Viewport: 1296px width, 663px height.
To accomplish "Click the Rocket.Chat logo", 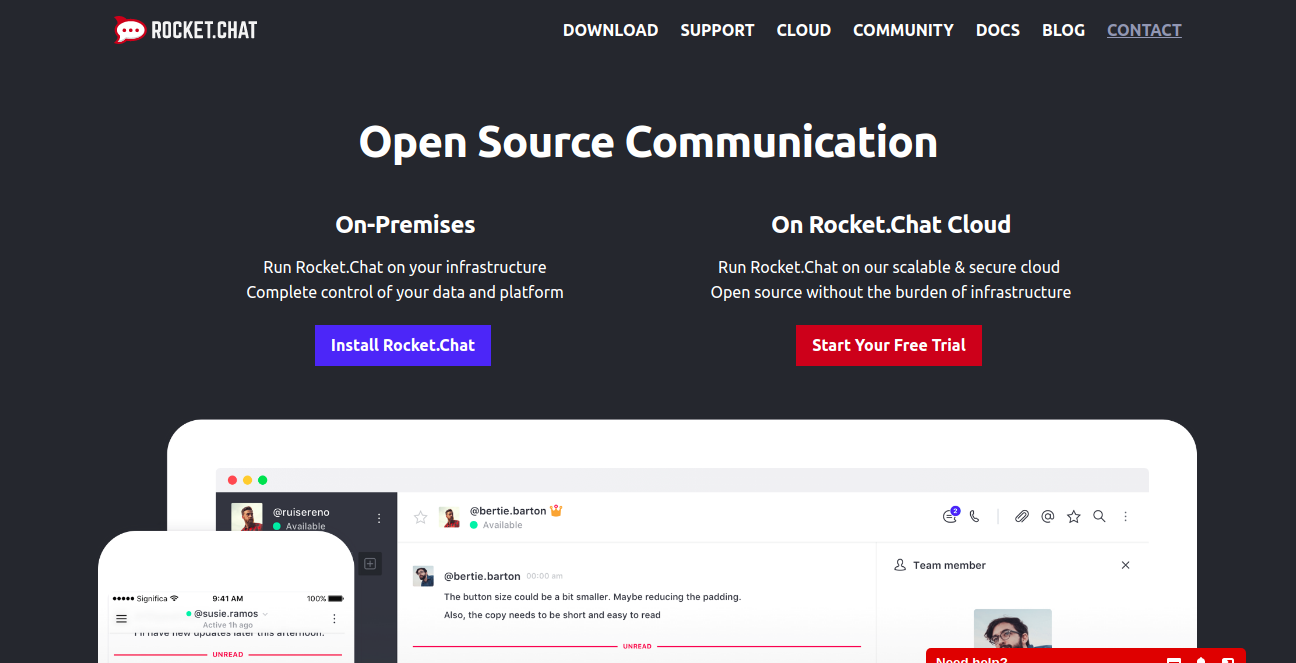I will point(186,30).
